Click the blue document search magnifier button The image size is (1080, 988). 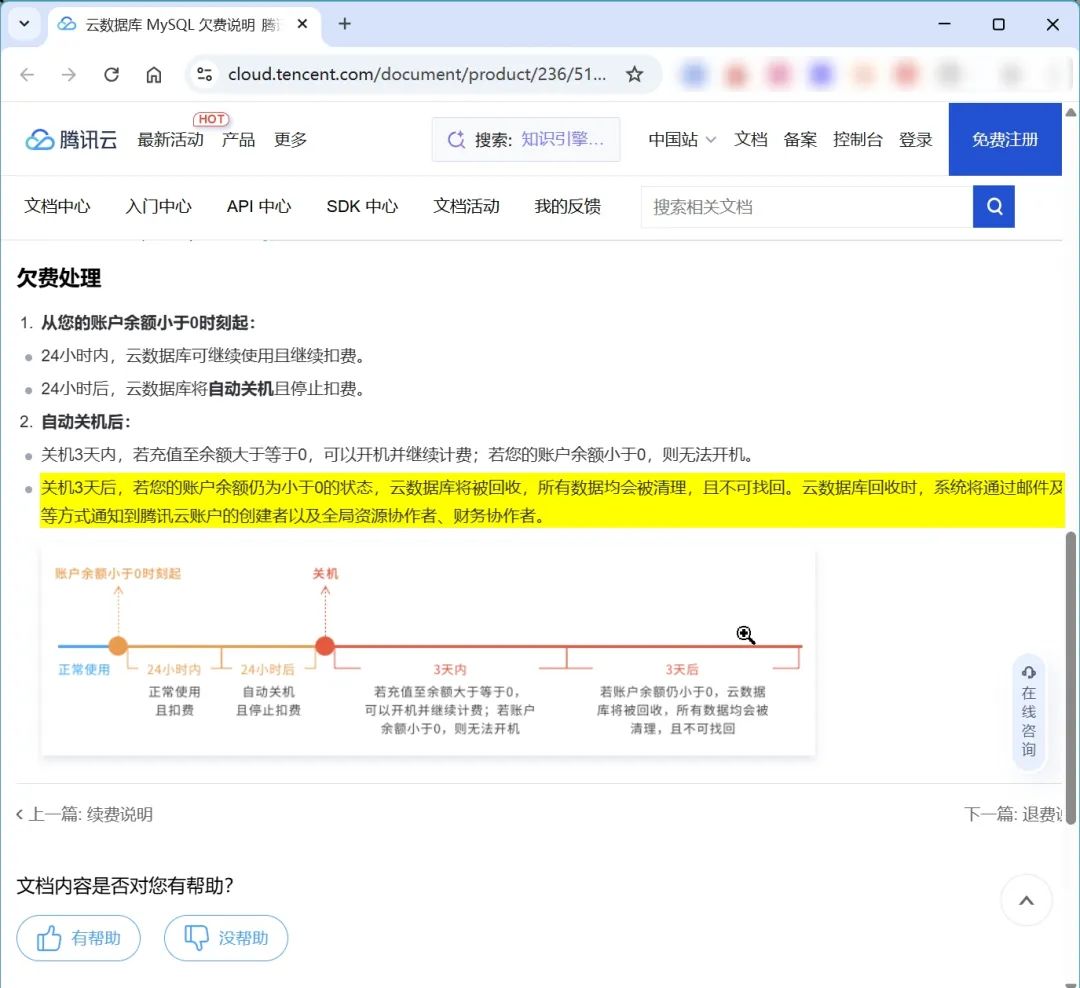click(993, 207)
